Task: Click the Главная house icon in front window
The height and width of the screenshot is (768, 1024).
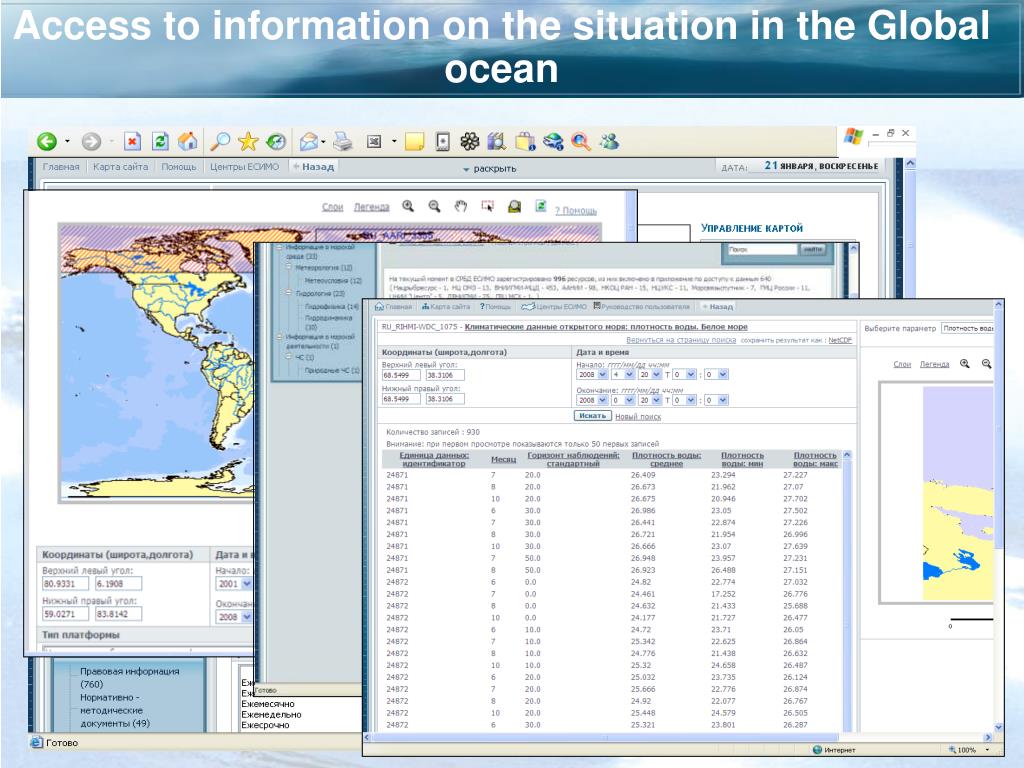Action: coord(379,306)
